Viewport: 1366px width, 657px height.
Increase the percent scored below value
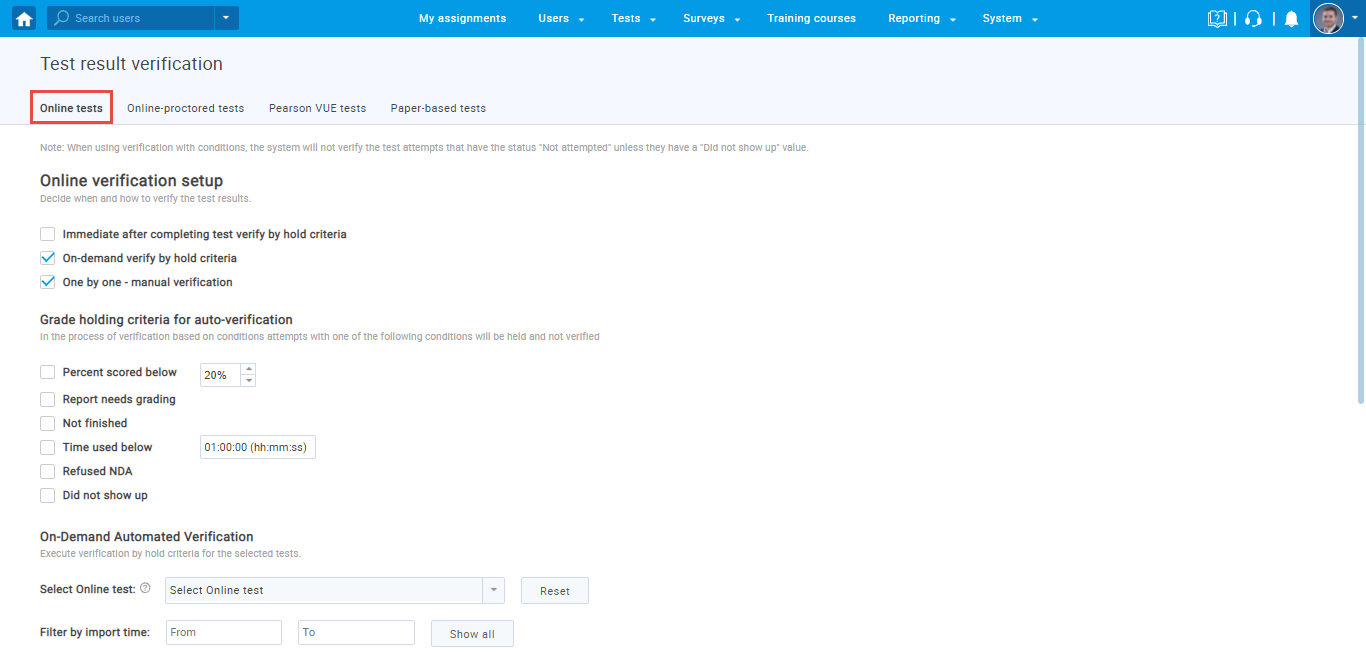tap(249, 369)
